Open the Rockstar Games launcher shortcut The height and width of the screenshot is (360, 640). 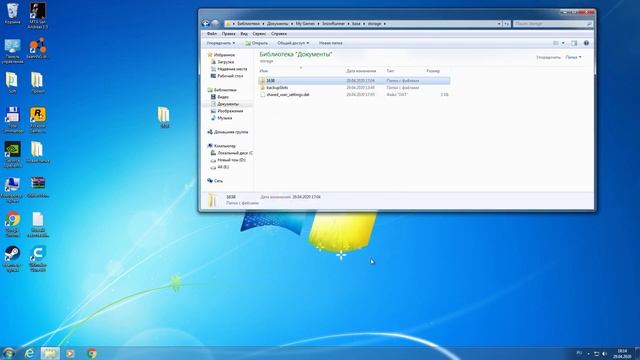click(38, 120)
